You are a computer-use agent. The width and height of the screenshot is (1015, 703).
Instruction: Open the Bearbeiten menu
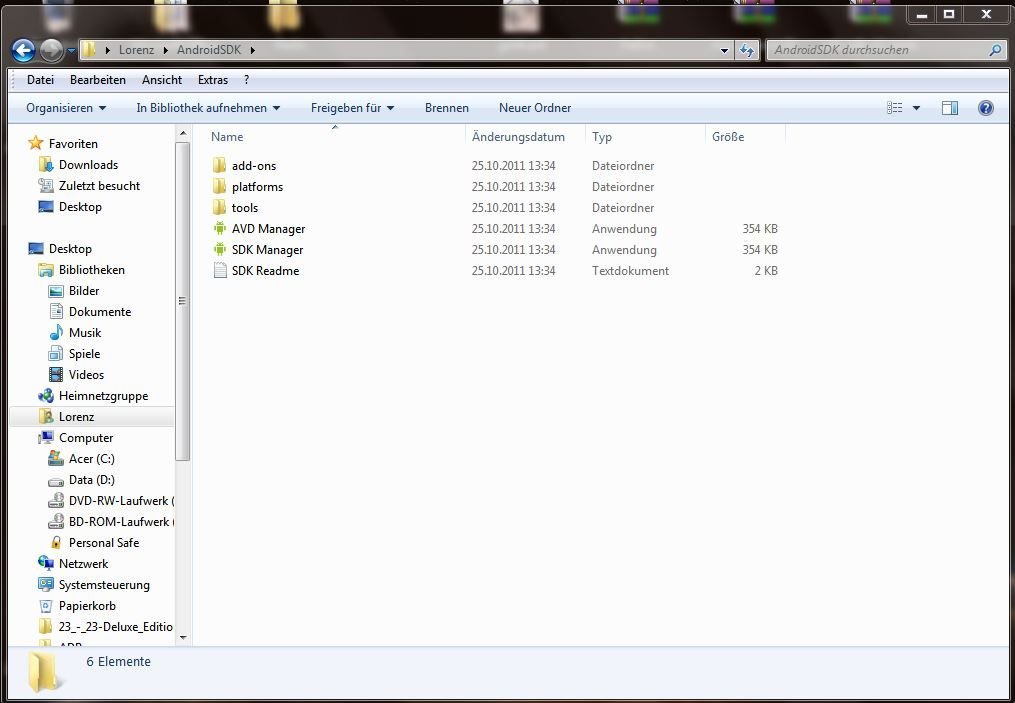[x=98, y=80]
